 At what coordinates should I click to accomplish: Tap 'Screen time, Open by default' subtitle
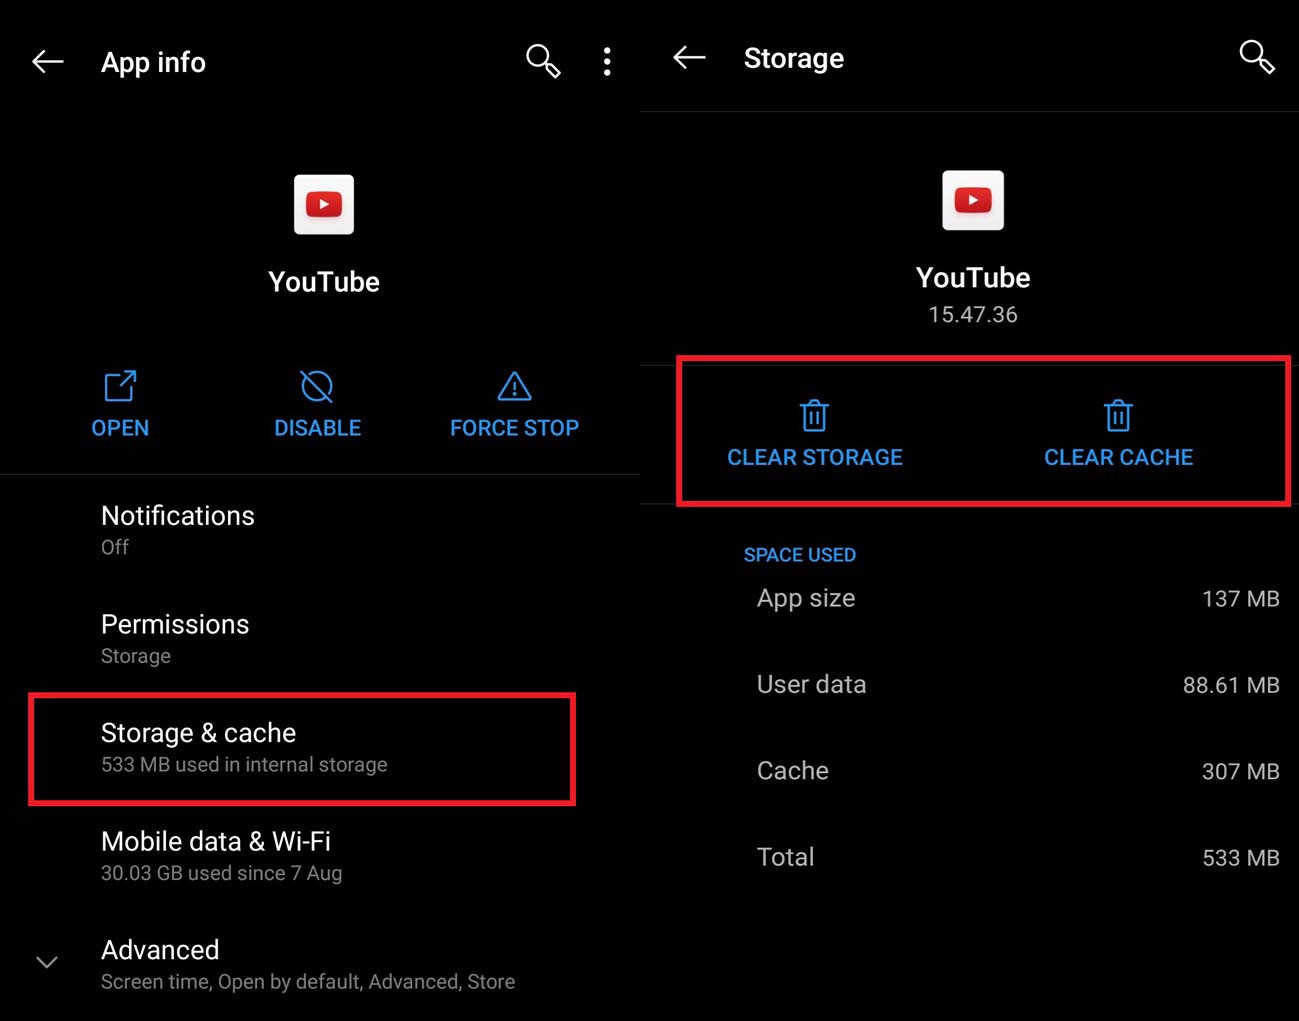308,982
